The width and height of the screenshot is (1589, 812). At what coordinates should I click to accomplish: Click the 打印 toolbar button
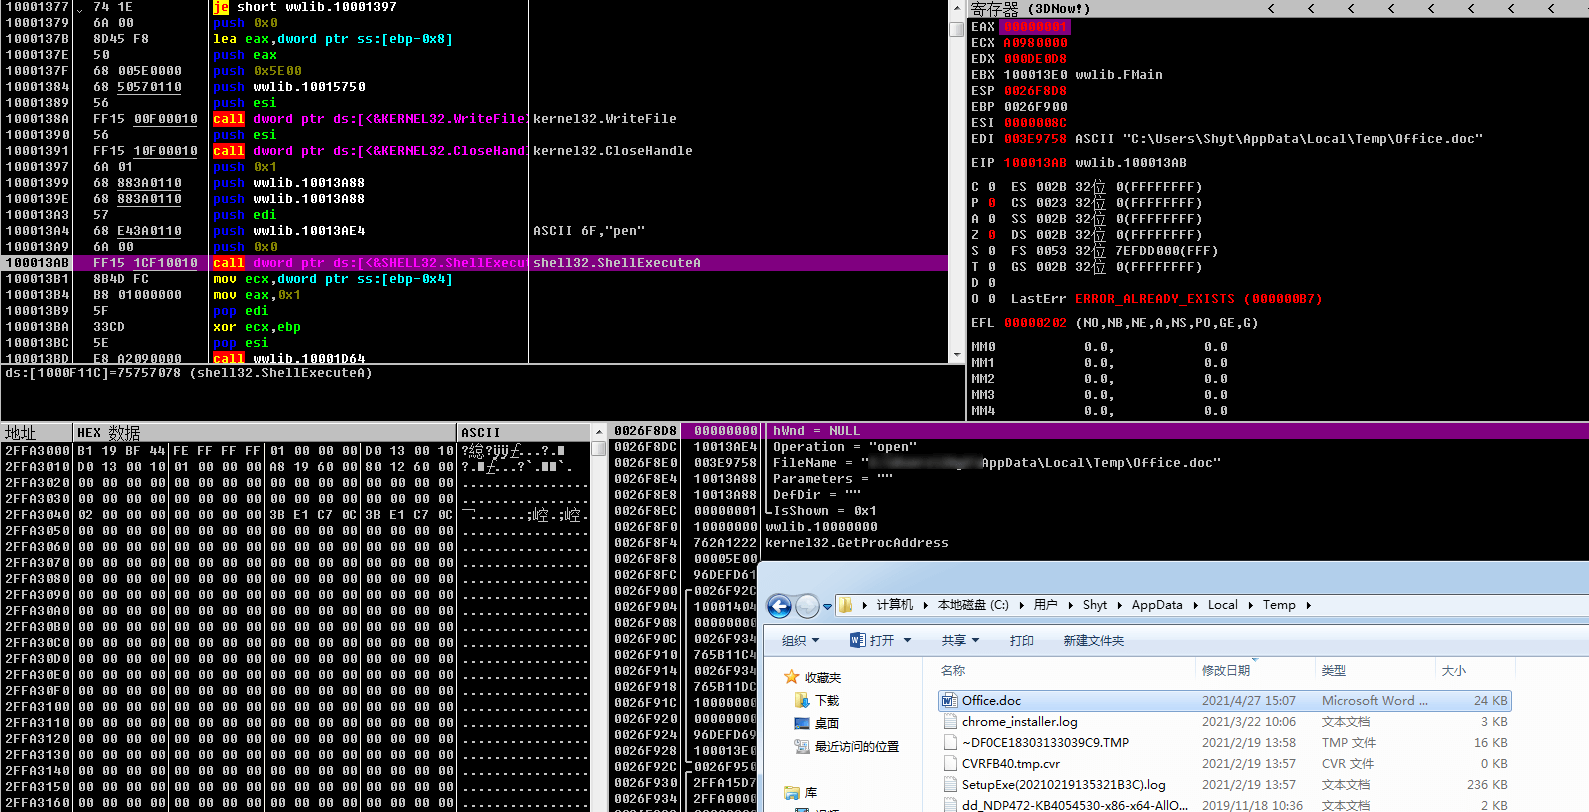1022,640
